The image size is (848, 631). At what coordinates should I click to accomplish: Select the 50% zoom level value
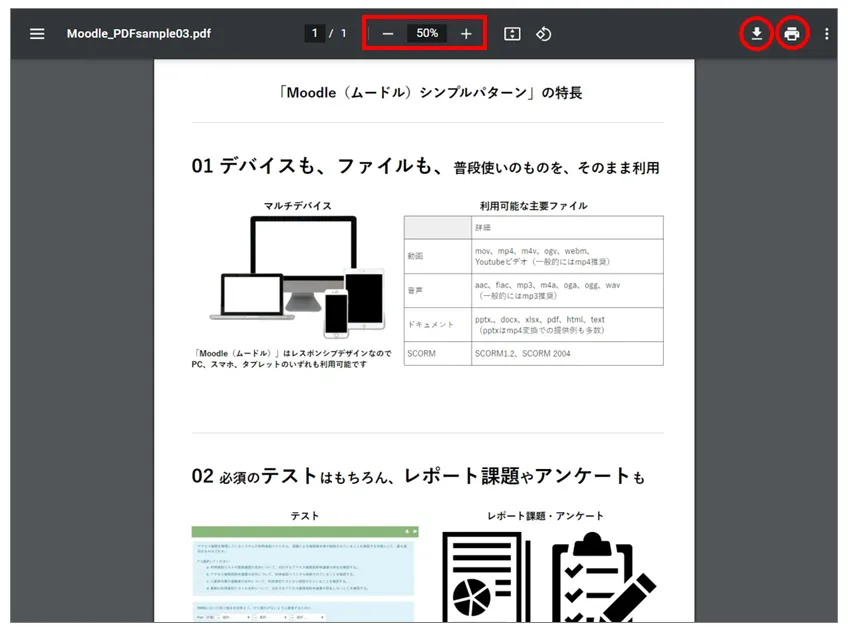pos(427,32)
